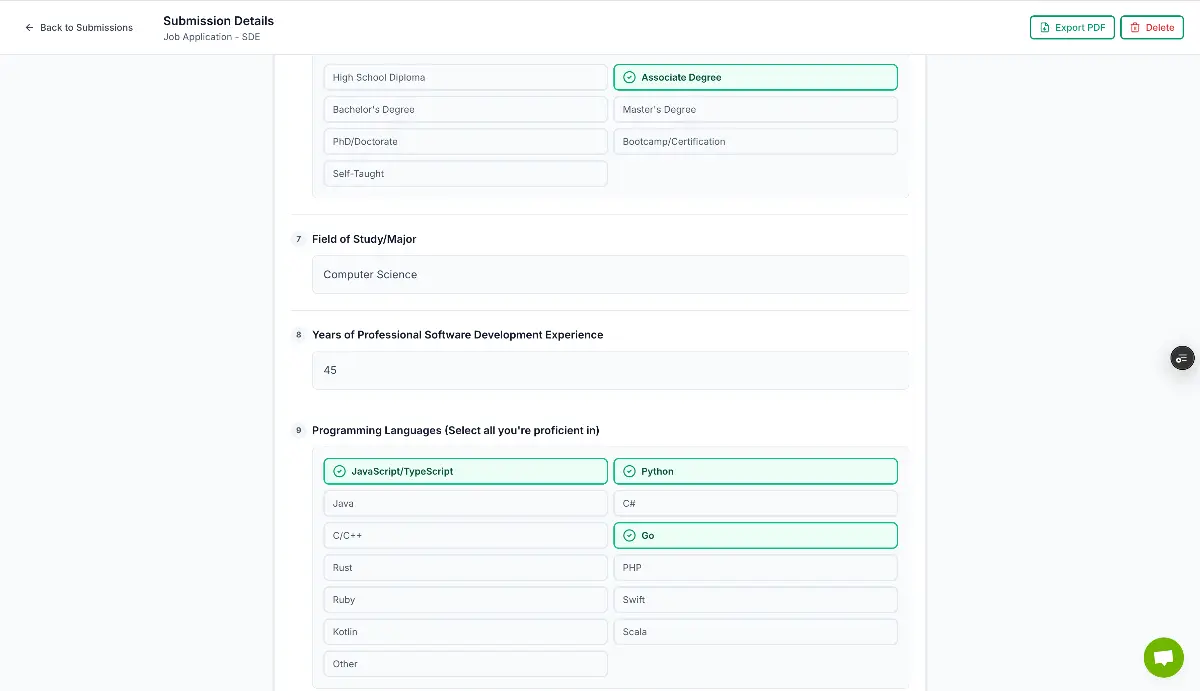Click the document icon inside Export PDF button

pyautogui.click(x=1043, y=27)
